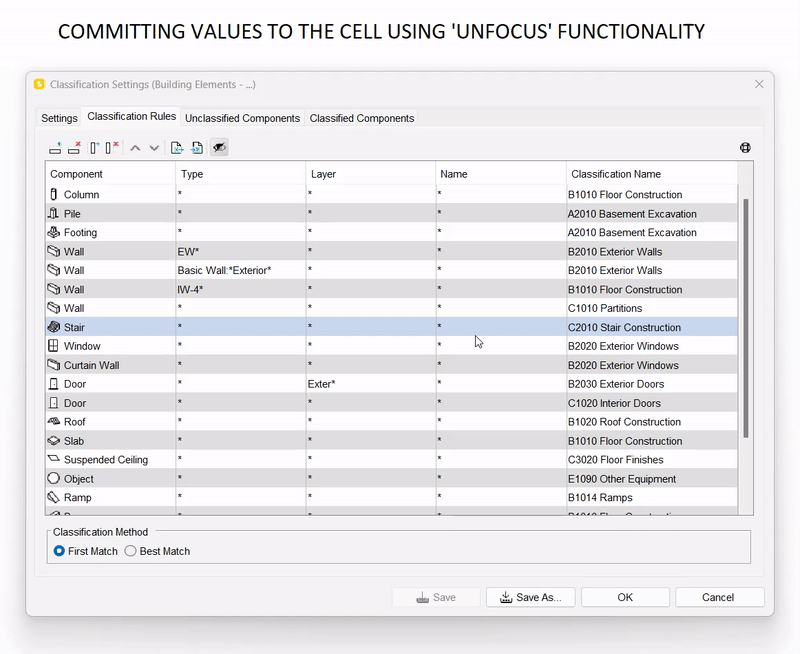Click the Cancel button
This screenshot has height=654, width=800.
tap(719, 597)
